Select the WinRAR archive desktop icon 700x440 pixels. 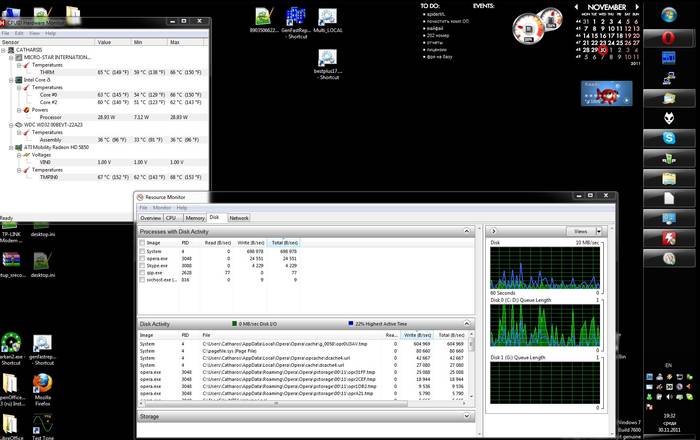pos(11,264)
